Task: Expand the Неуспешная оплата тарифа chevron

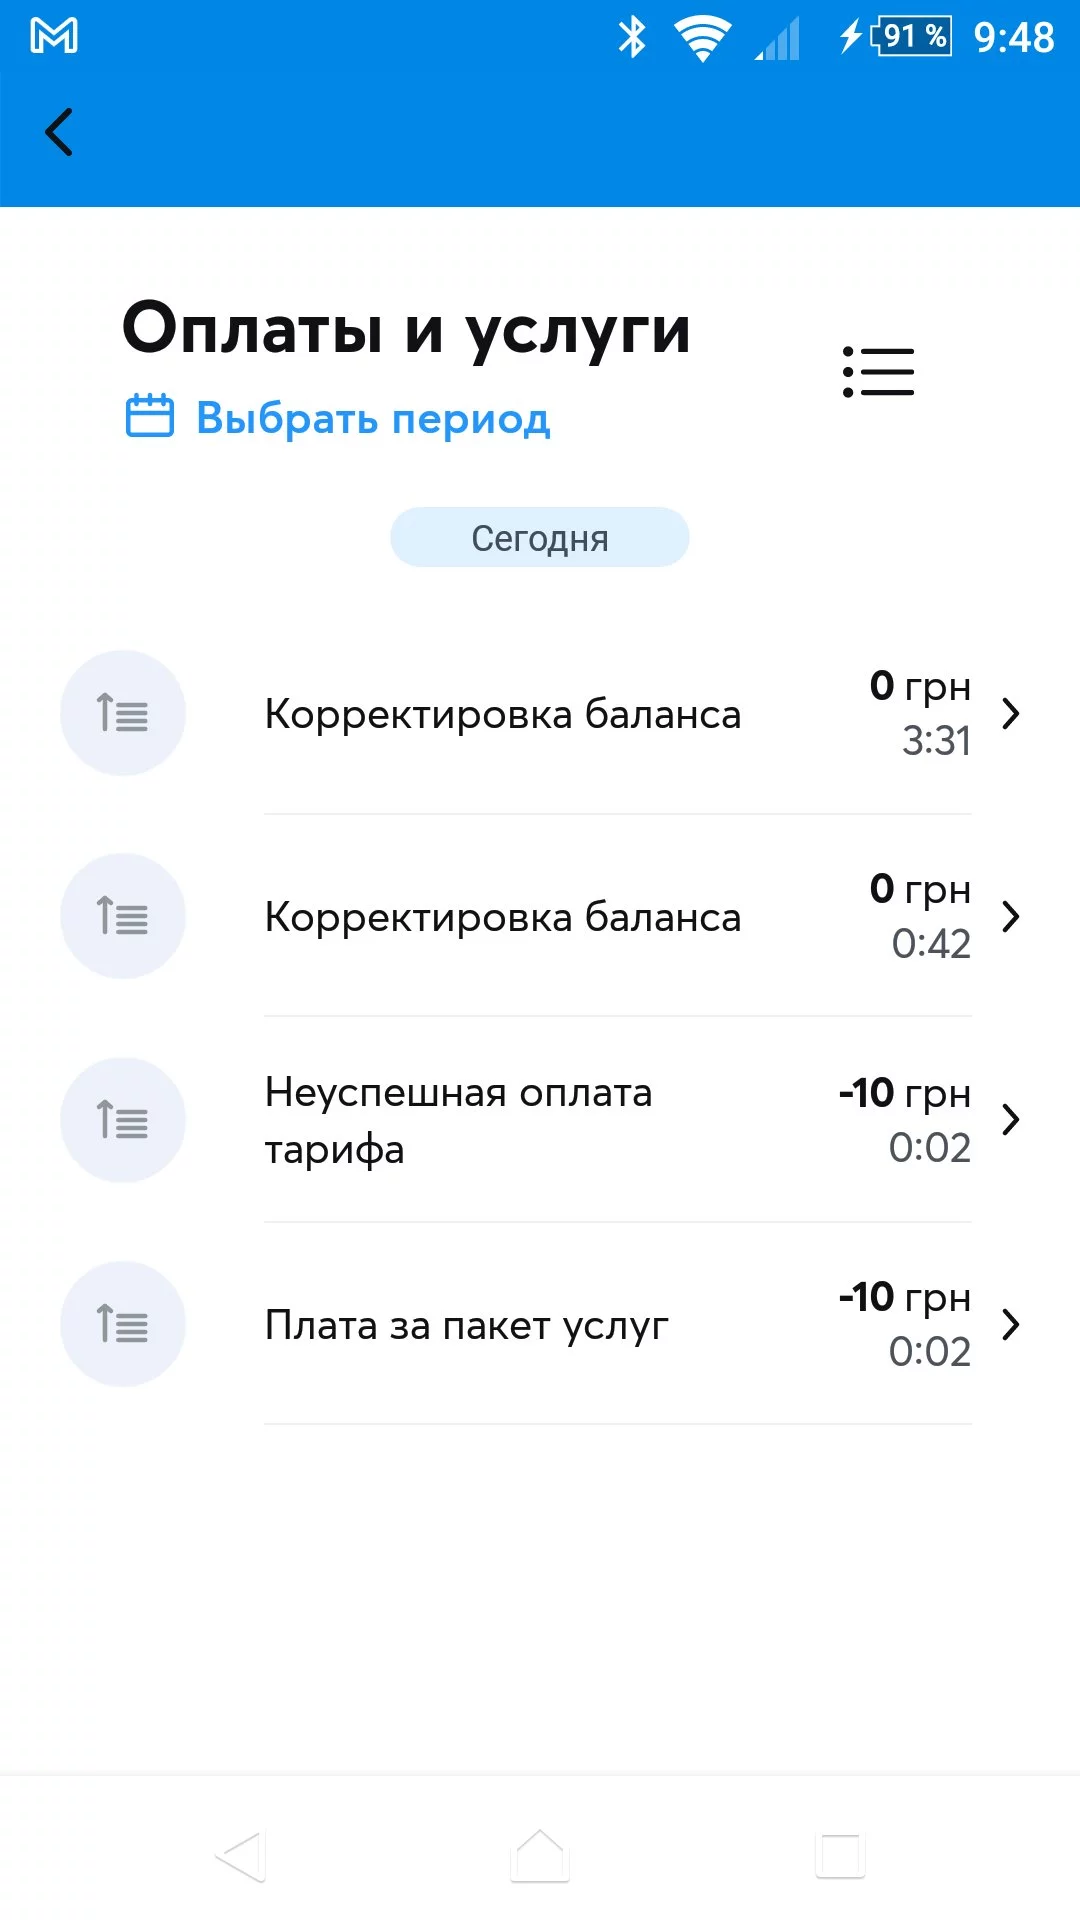Action: coord(1011,1120)
